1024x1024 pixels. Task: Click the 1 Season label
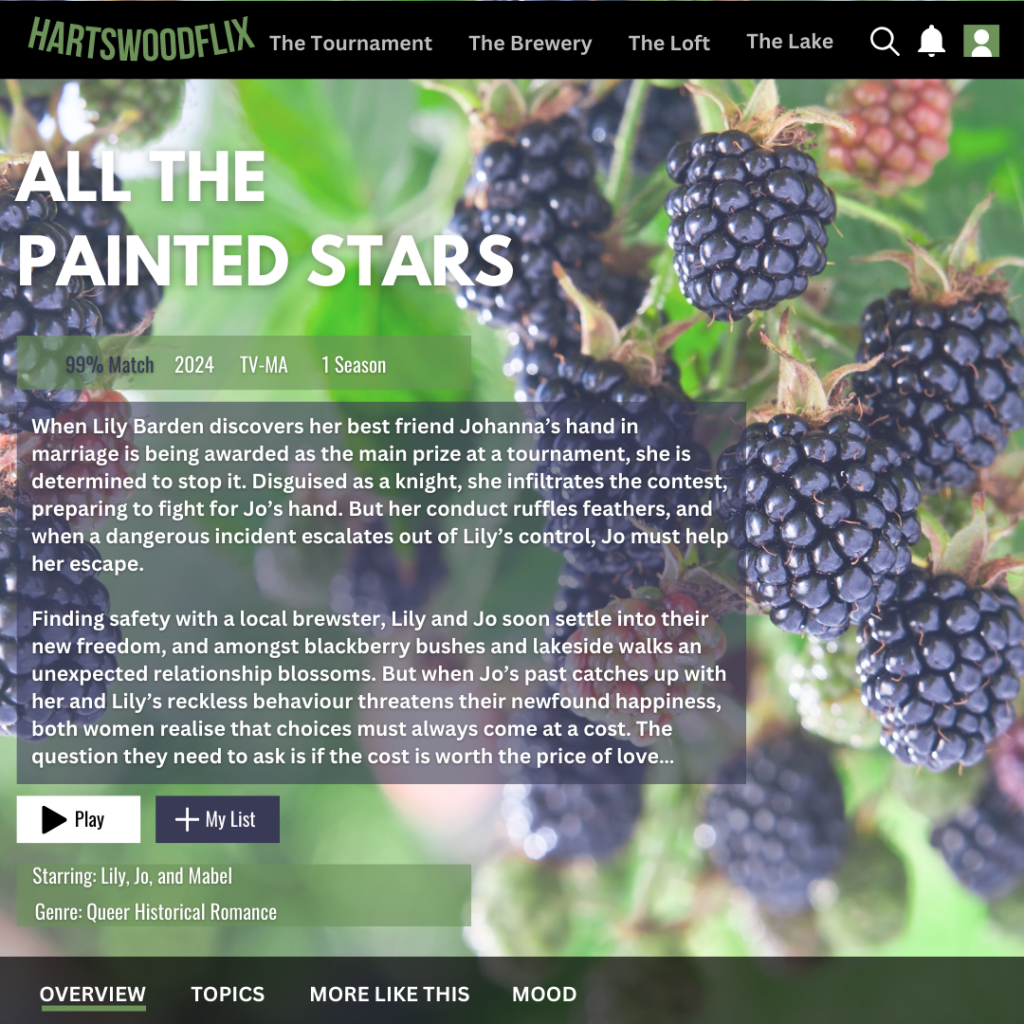pos(353,364)
